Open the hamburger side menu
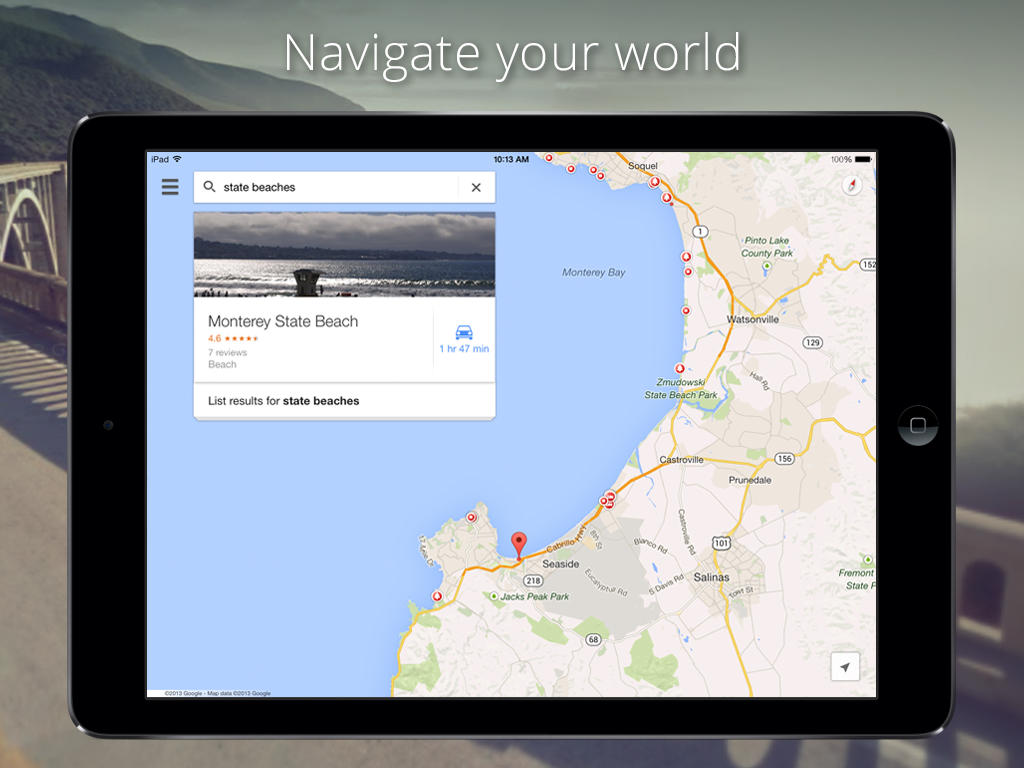1024x768 pixels. (170, 187)
